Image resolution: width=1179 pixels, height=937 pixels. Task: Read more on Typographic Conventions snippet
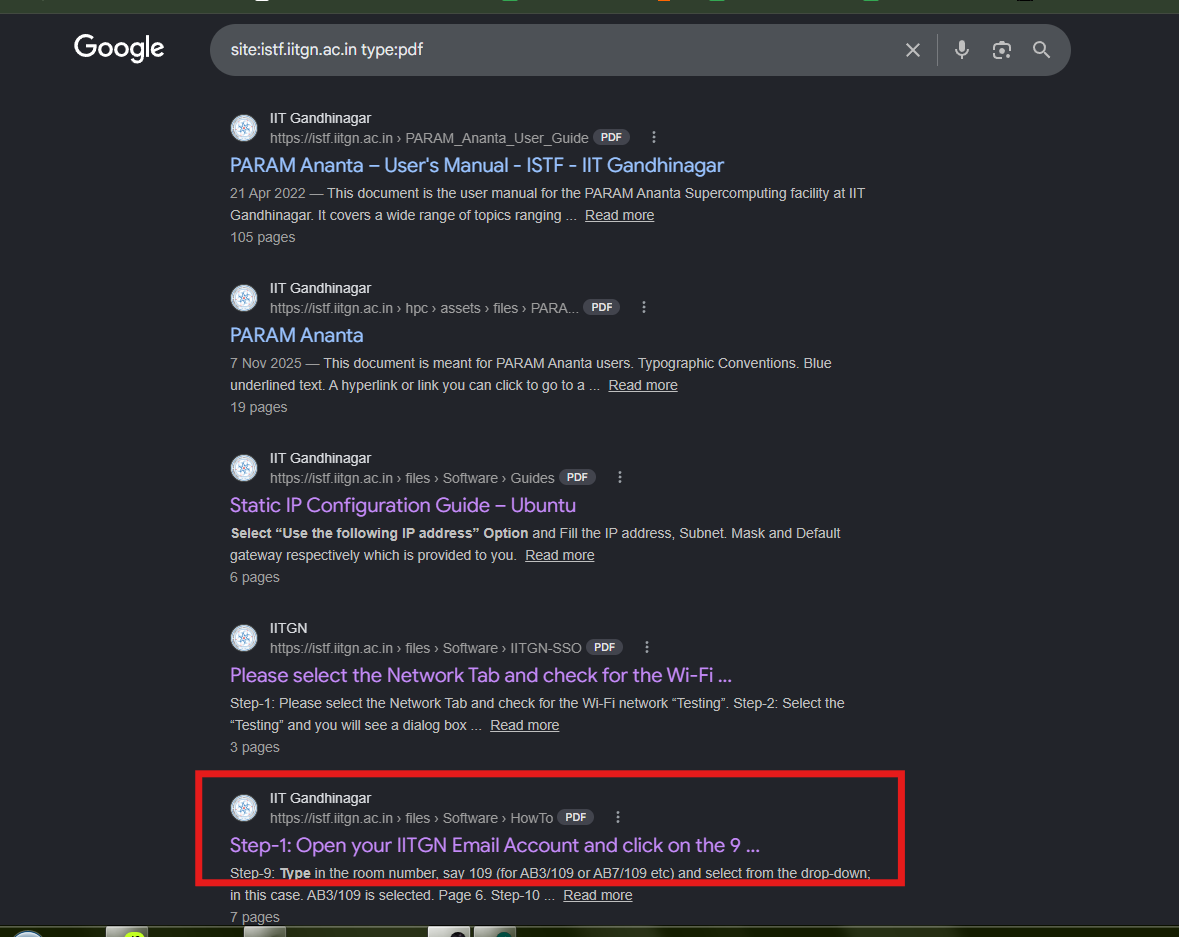pos(643,385)
